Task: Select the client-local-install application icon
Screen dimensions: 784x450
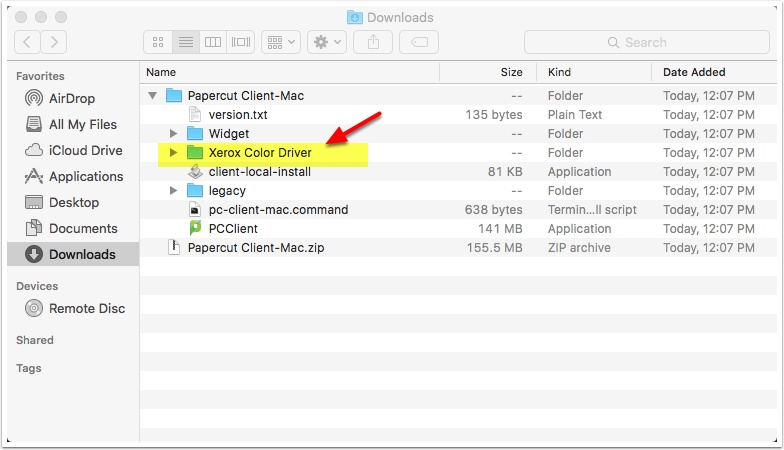Action: (194, 172)
